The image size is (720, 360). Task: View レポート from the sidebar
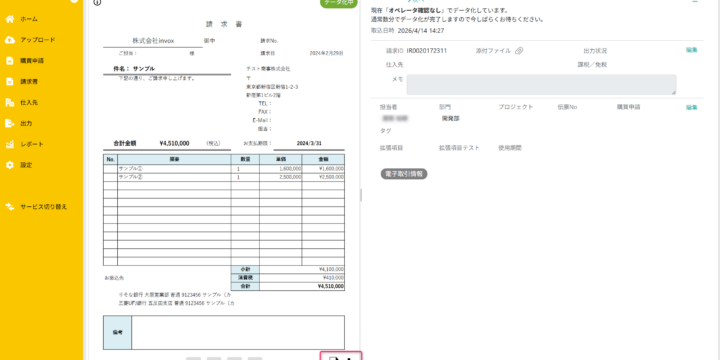pyautogui.click(x=32, y=144)
